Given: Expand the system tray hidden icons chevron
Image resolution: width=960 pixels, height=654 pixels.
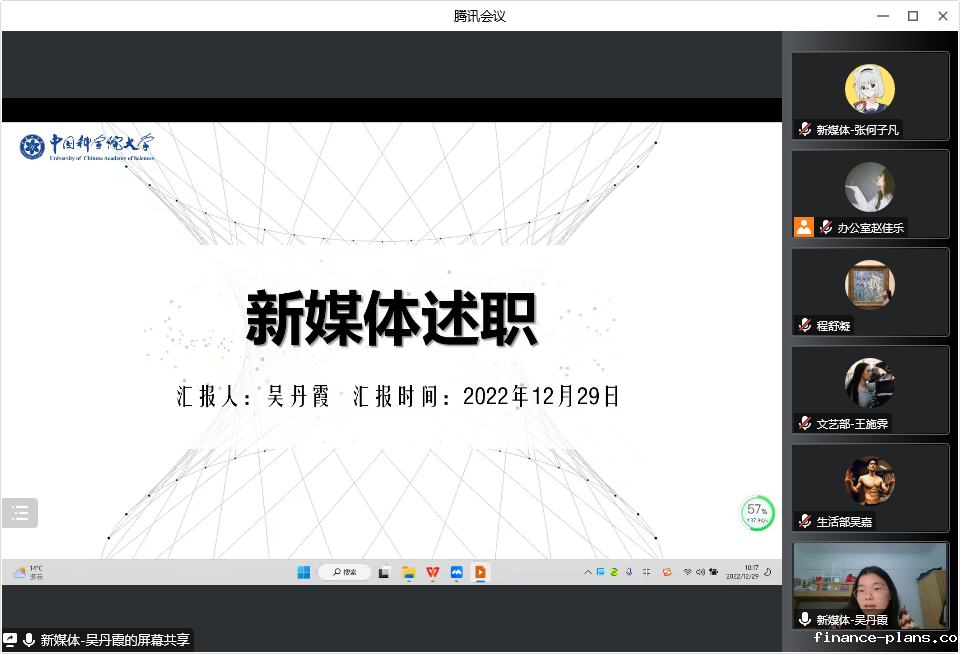Looking at the screenshot, I should tap(587, 572).
